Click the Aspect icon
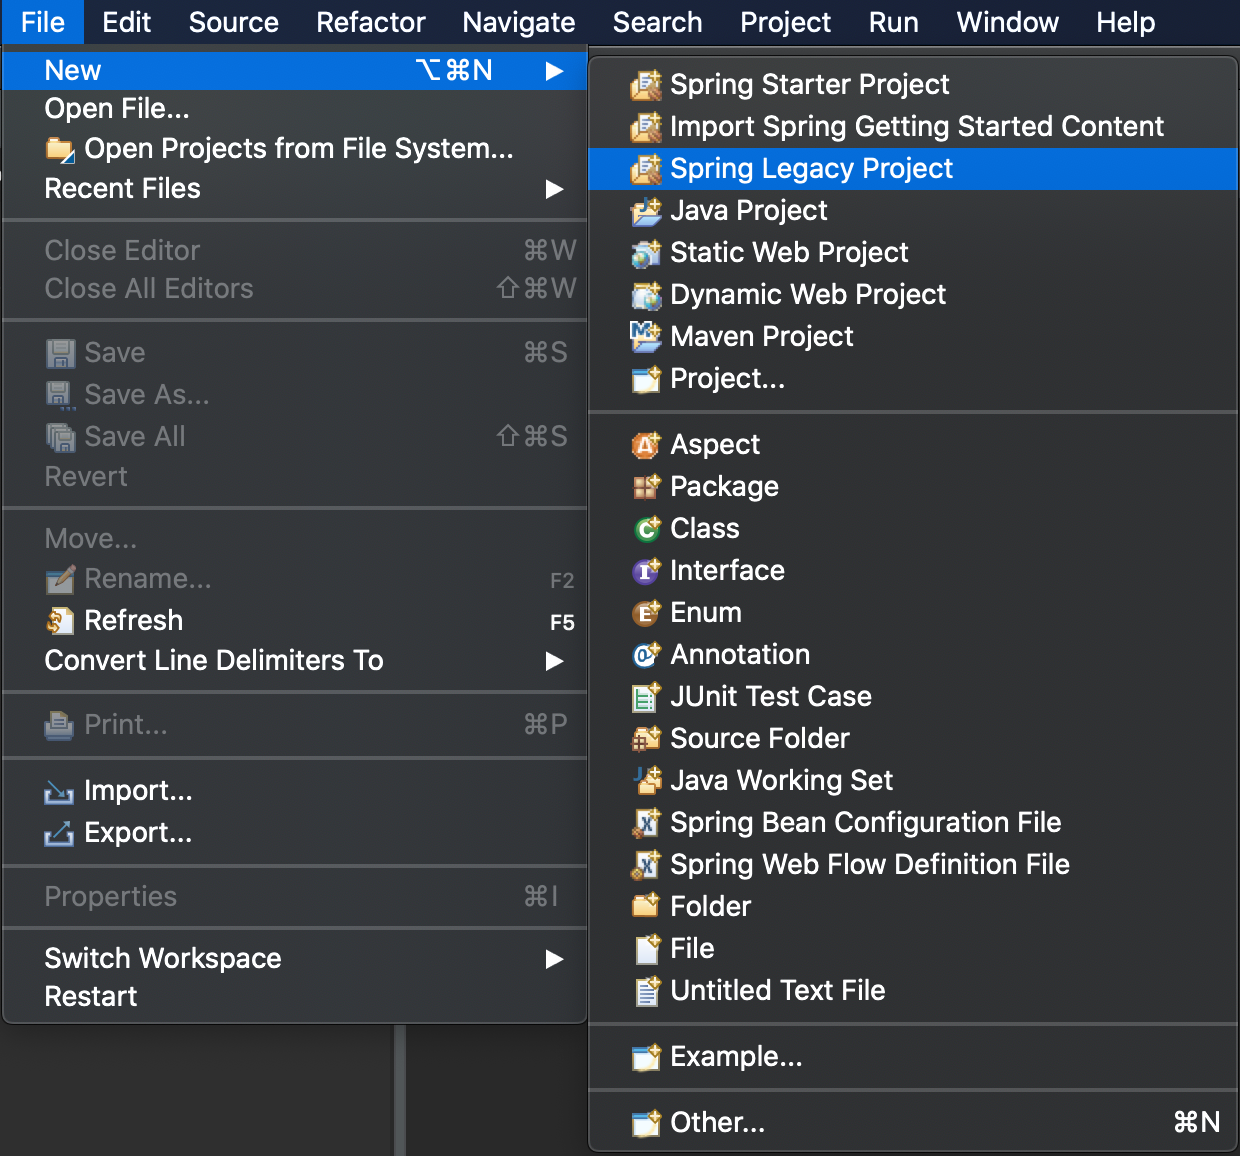 (646, 445)
